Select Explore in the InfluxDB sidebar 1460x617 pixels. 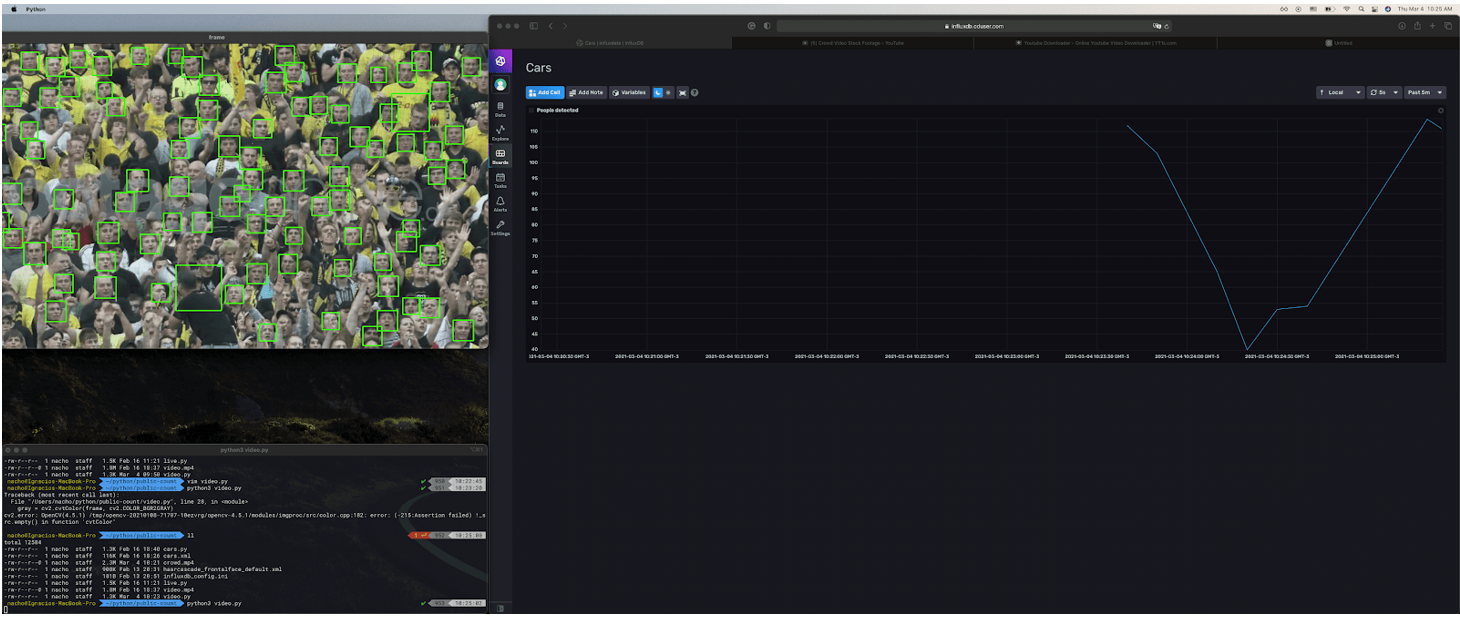pyautogui.click(x=500, y=133)
